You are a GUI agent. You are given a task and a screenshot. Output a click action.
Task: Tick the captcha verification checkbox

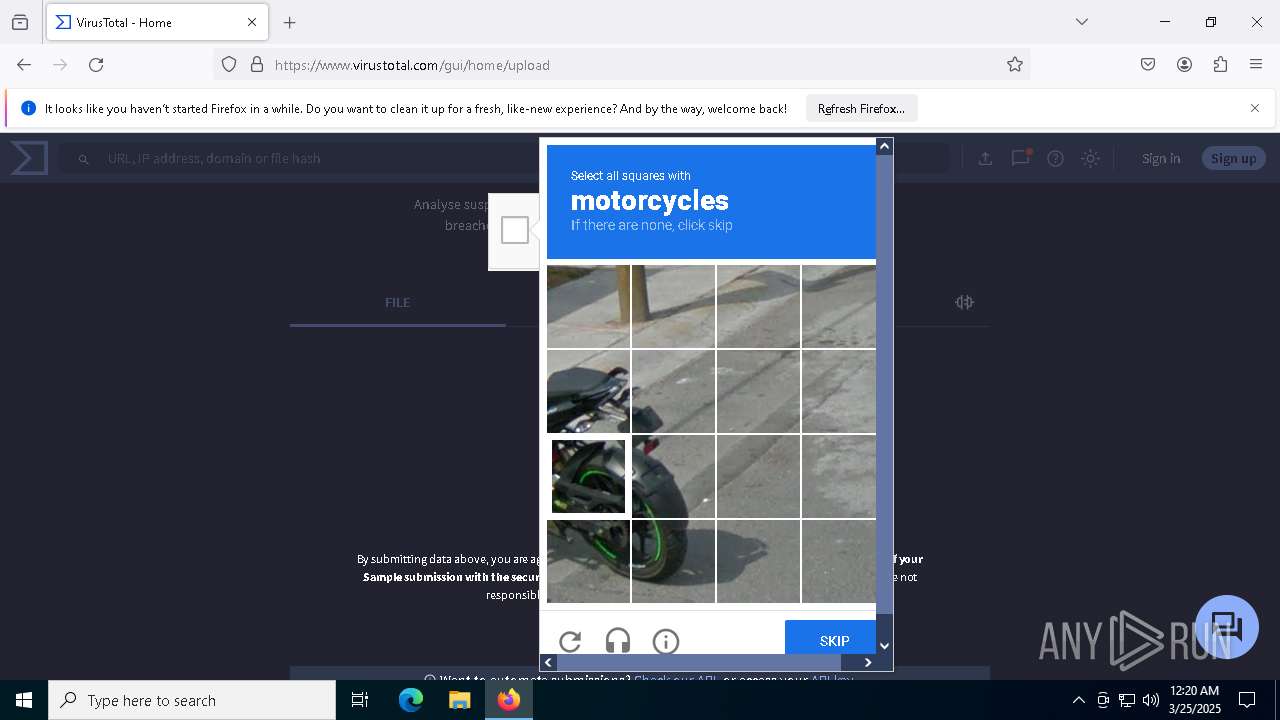pyautogui.click(x=515, y=231)
